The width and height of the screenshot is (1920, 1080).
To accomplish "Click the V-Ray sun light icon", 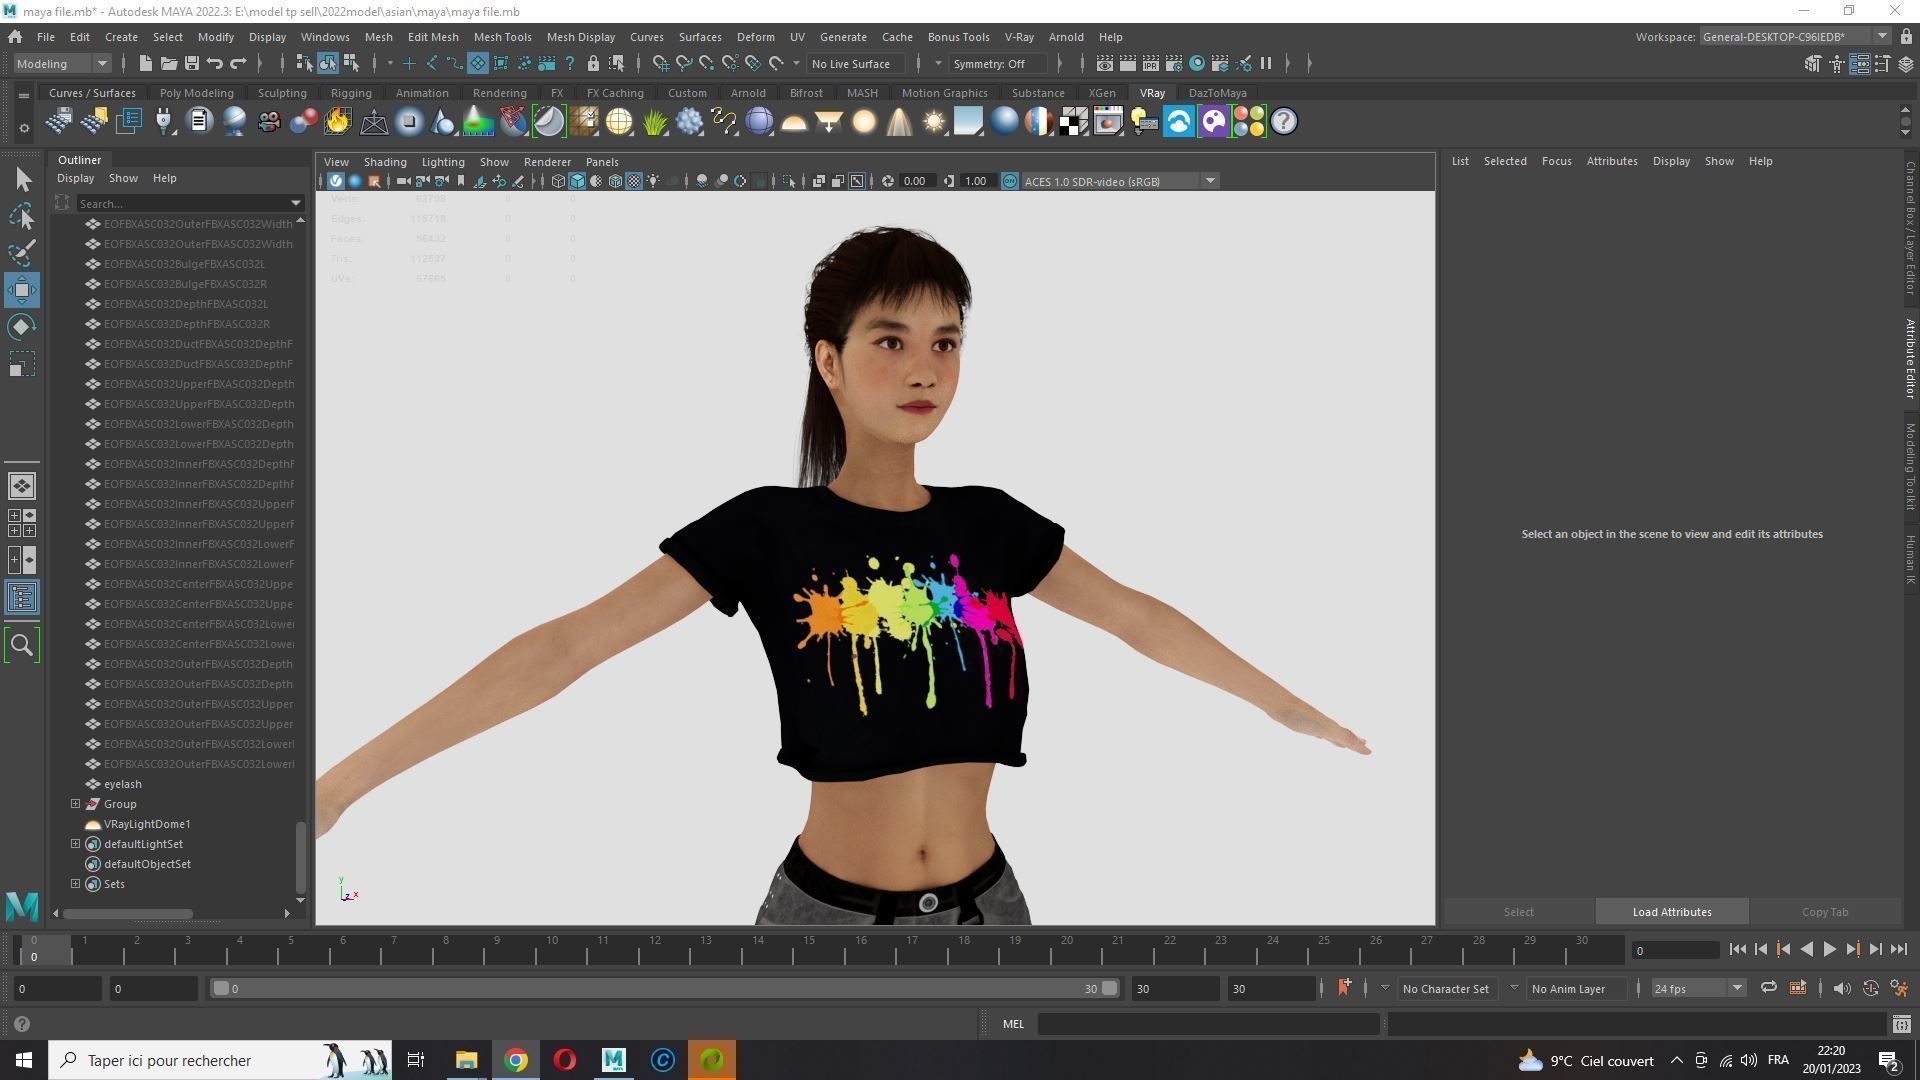I will coord(933,122).
